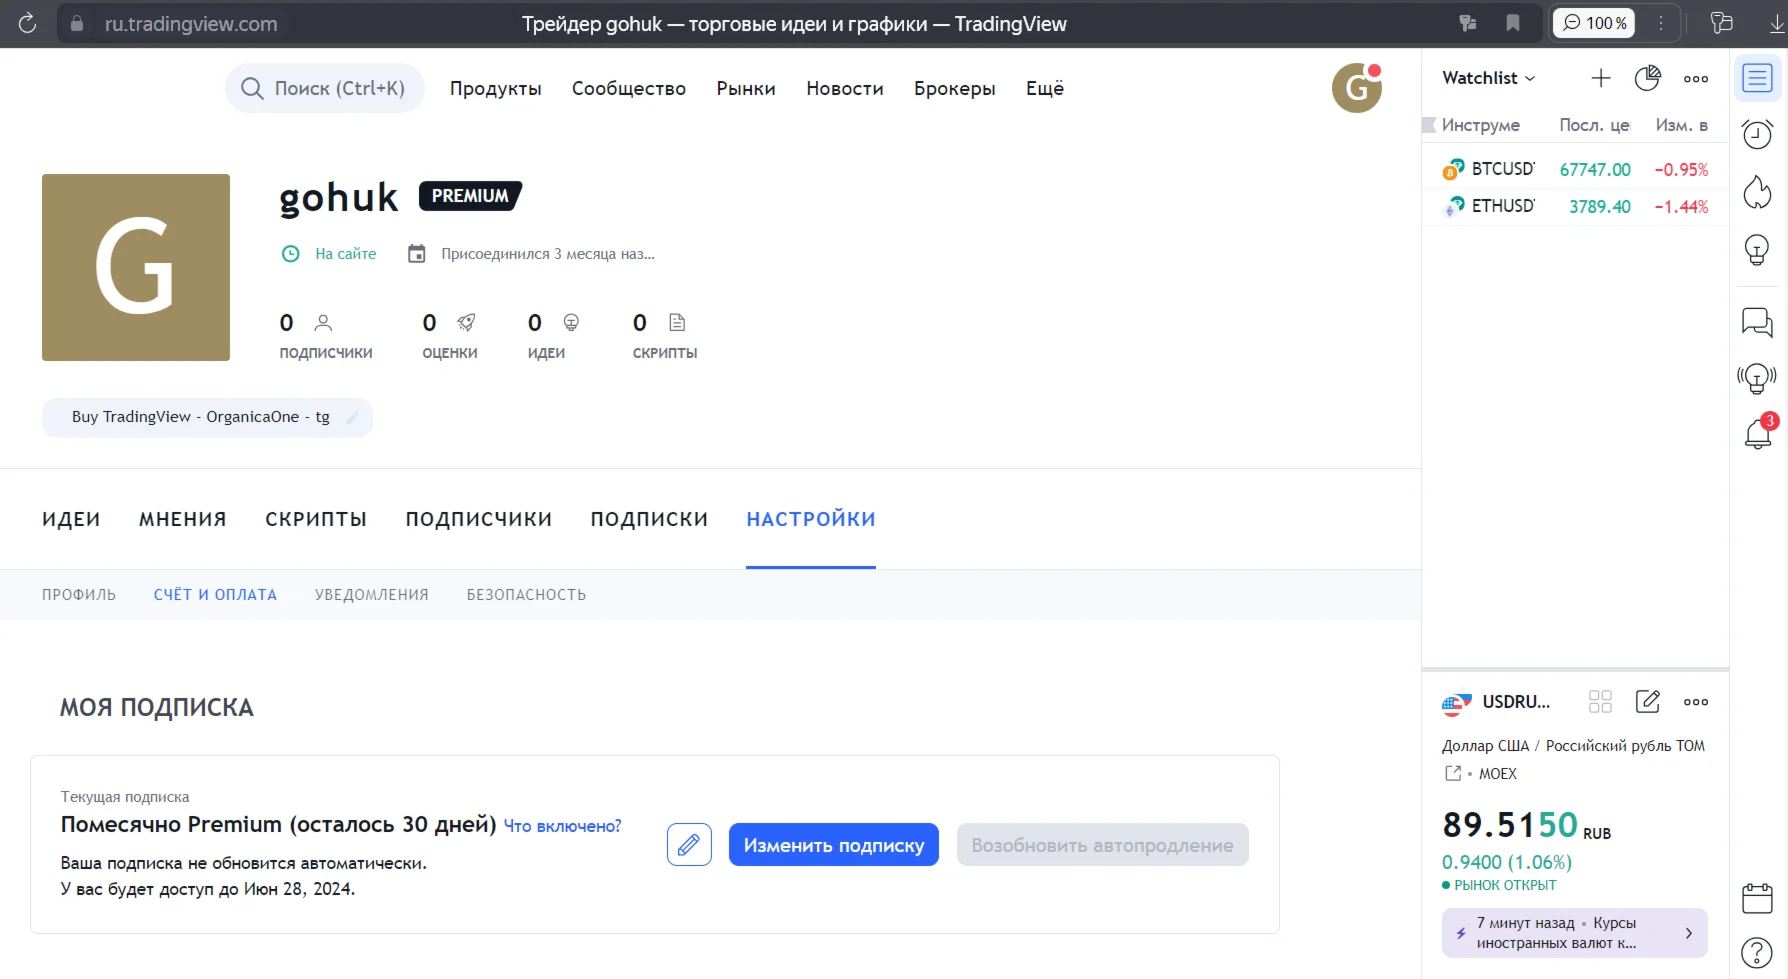The image size is (1788, 979).
Task: Sort watchlist by last price column
Action: click(1595, 125)
